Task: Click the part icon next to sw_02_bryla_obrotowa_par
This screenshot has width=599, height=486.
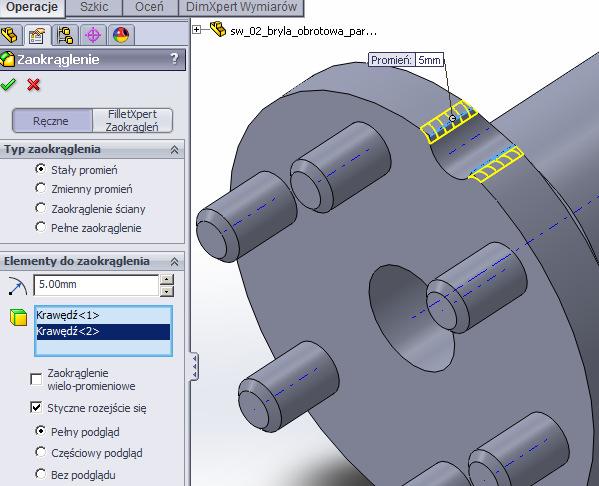Action: [218, 29]
